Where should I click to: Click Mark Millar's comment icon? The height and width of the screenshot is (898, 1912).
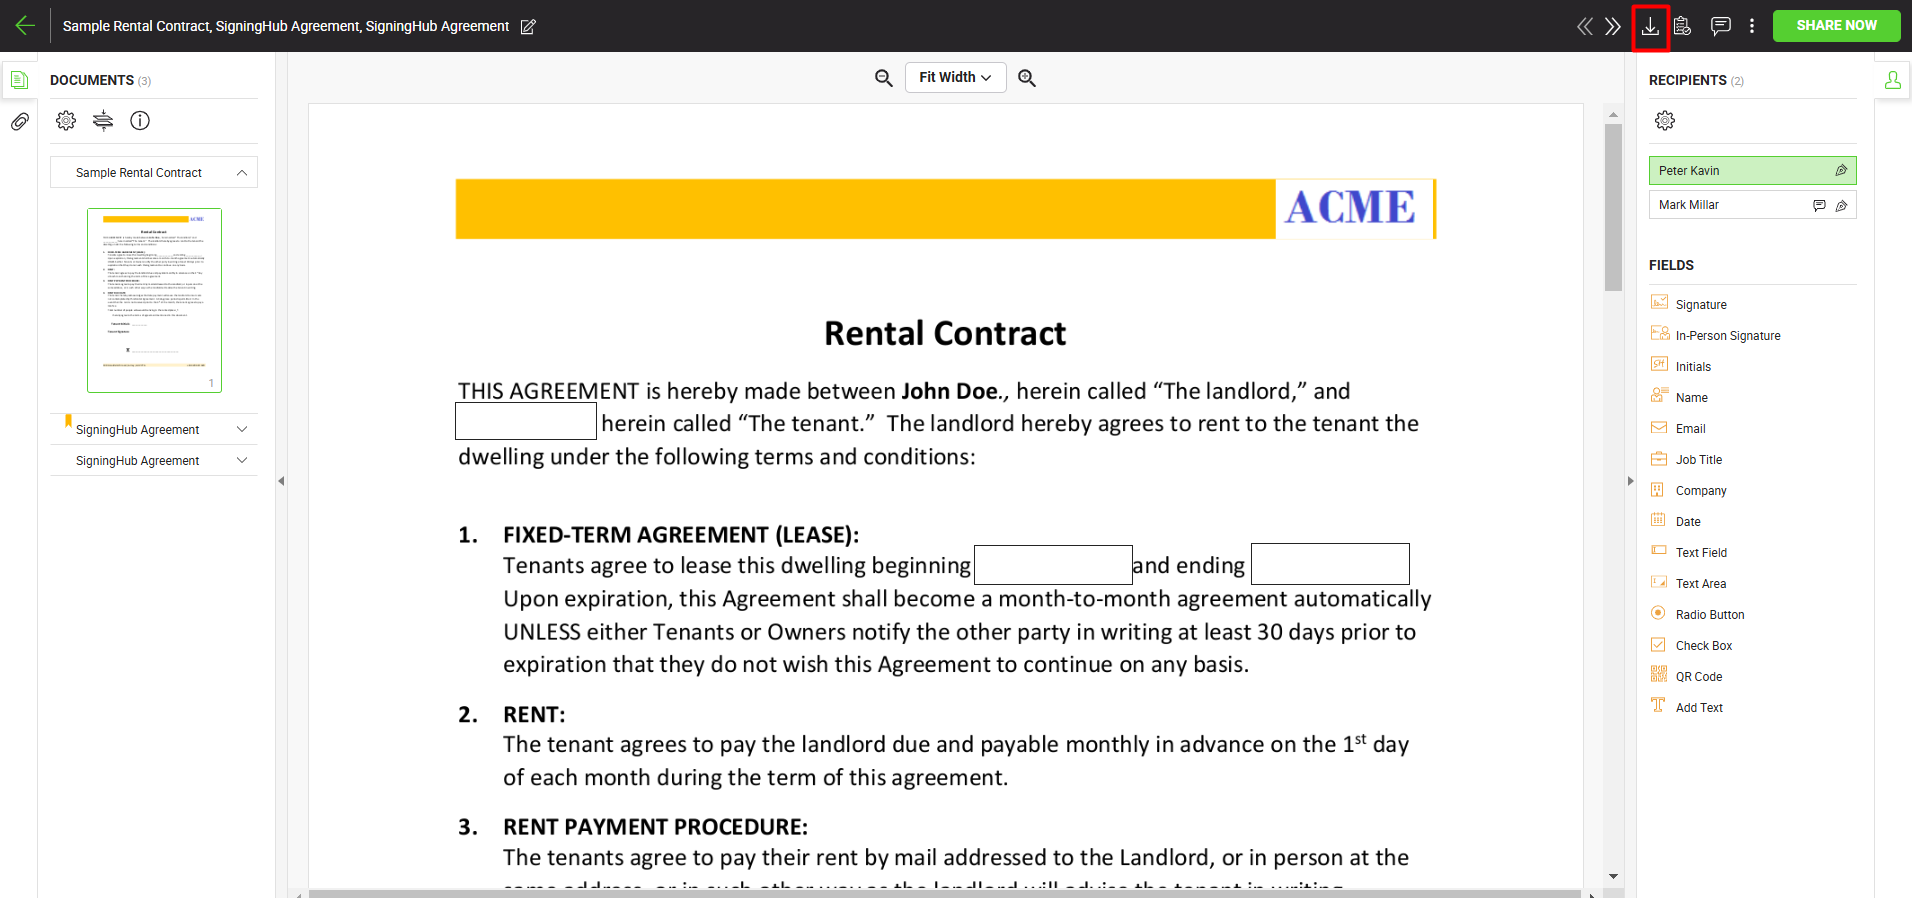[x=1819, y=205]
